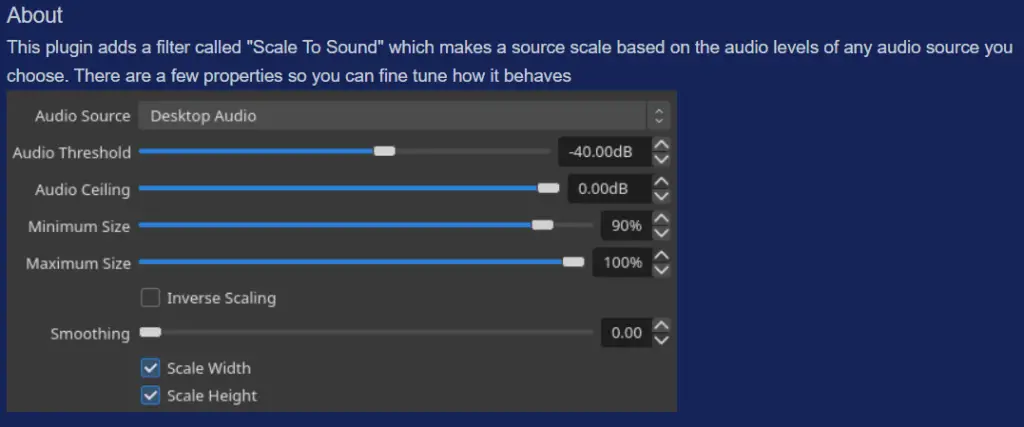Decrease Audio Threshold with down arrow

(662, 159)
